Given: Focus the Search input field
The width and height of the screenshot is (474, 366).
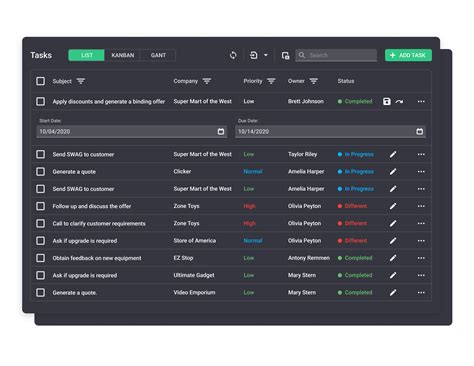Looking at the screenshot, I should pyautogui.click(x=336, y=55).
